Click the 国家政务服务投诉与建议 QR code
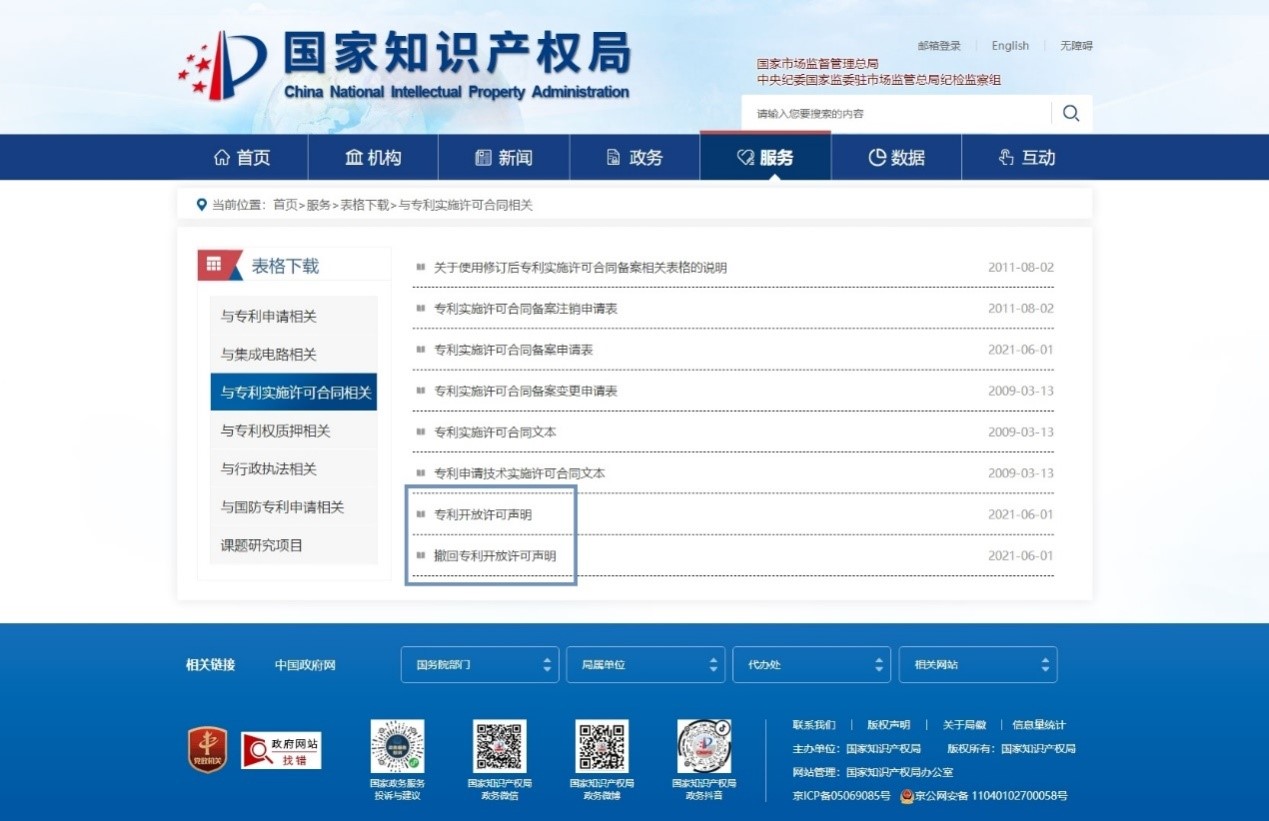The image size is (1269, 821). (x=397, y=746)
